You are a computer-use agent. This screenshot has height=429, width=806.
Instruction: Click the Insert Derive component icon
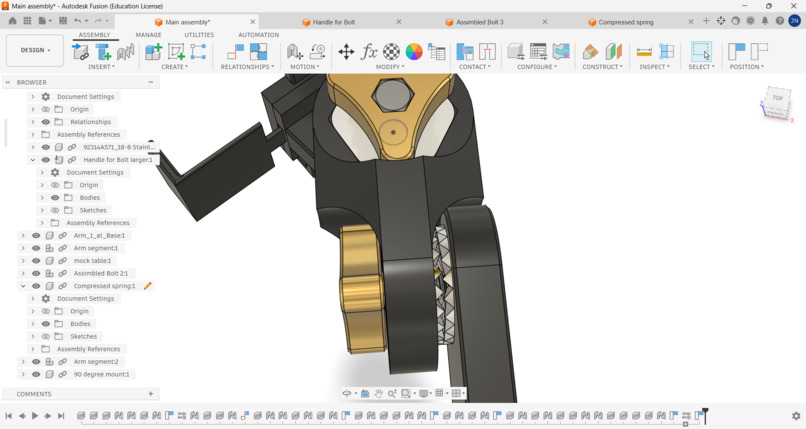[x=125, y=51]
